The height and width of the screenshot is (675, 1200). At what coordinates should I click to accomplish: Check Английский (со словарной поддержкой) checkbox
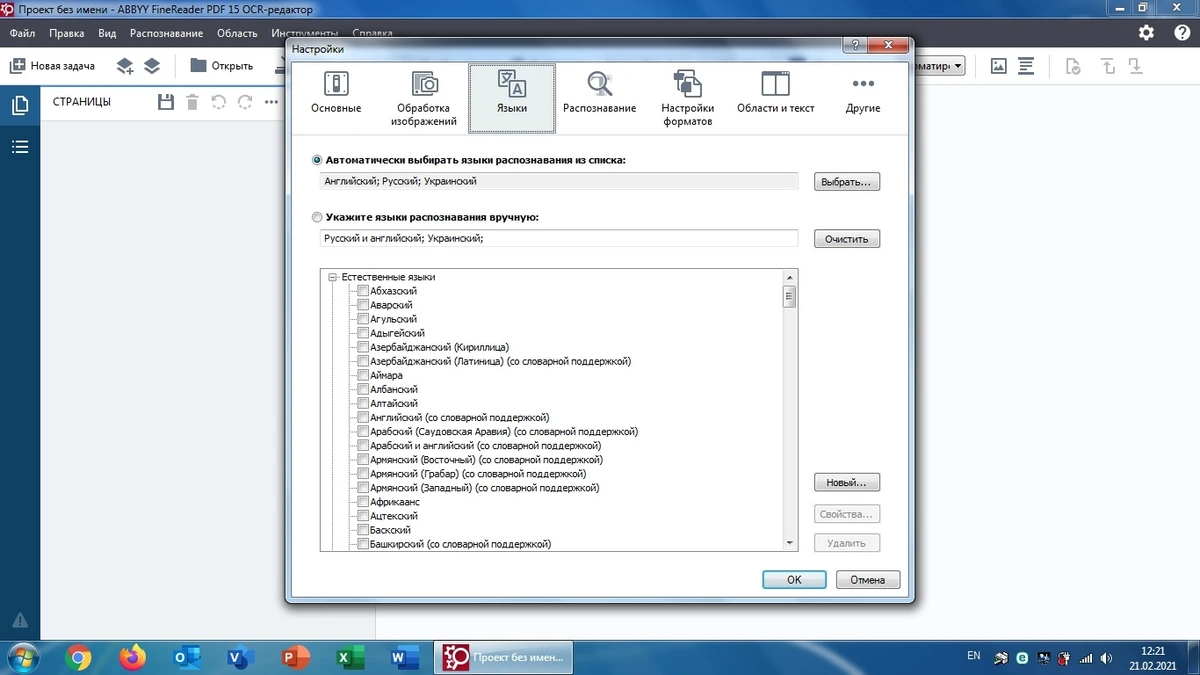pyautogui.click(x=363, y=417)
